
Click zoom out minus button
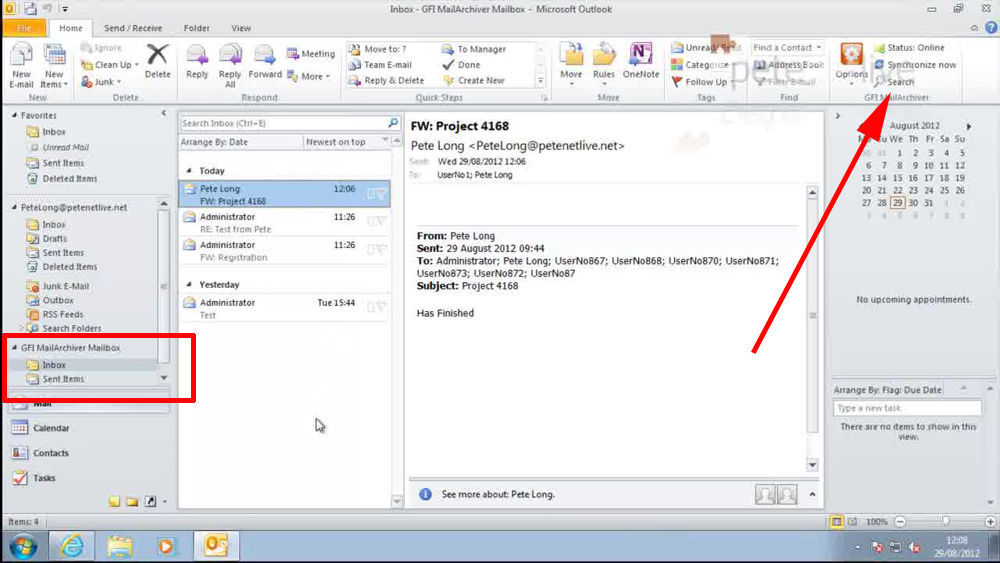900,522
